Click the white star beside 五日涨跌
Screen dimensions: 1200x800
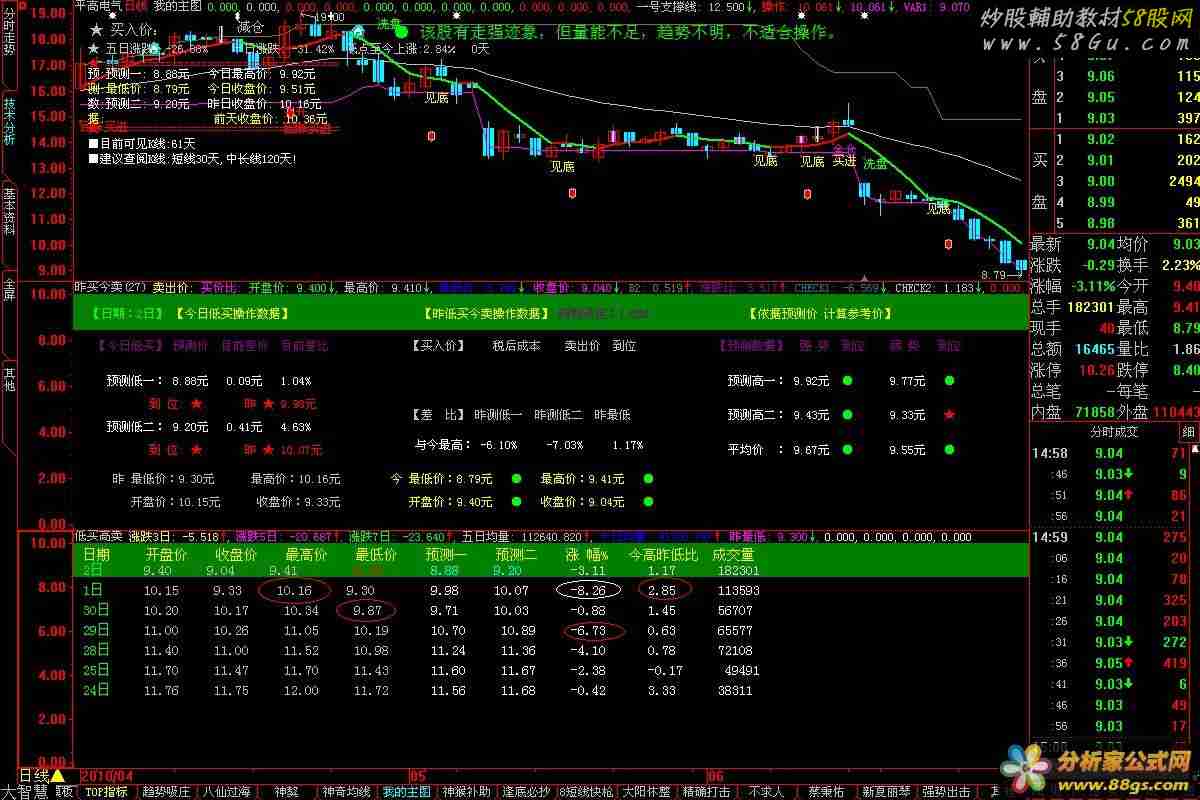click(x=94, y=48)
